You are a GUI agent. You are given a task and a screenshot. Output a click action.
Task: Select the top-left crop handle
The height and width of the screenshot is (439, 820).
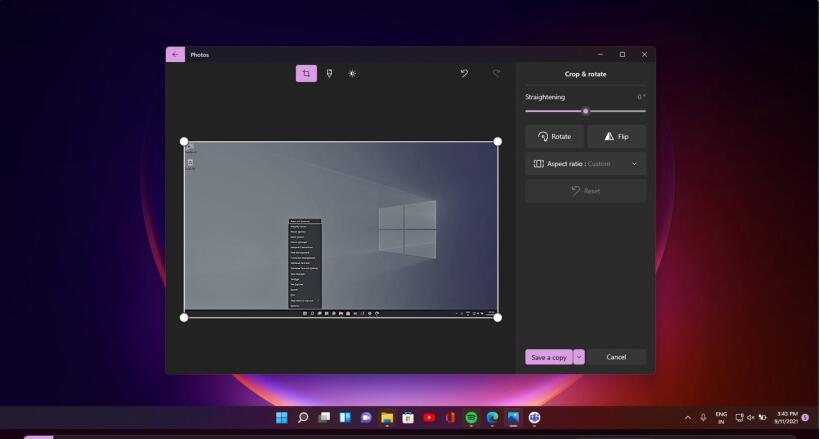point(184,141)
